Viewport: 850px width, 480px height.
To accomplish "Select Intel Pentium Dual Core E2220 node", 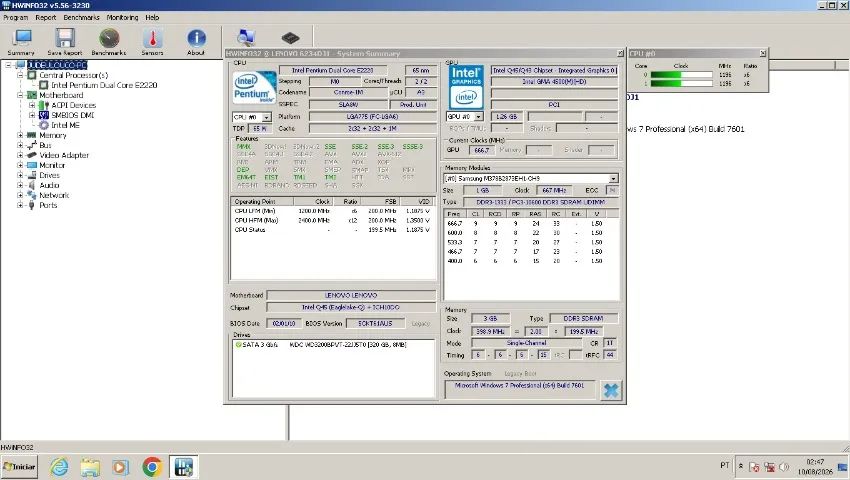I will (104, 85).
